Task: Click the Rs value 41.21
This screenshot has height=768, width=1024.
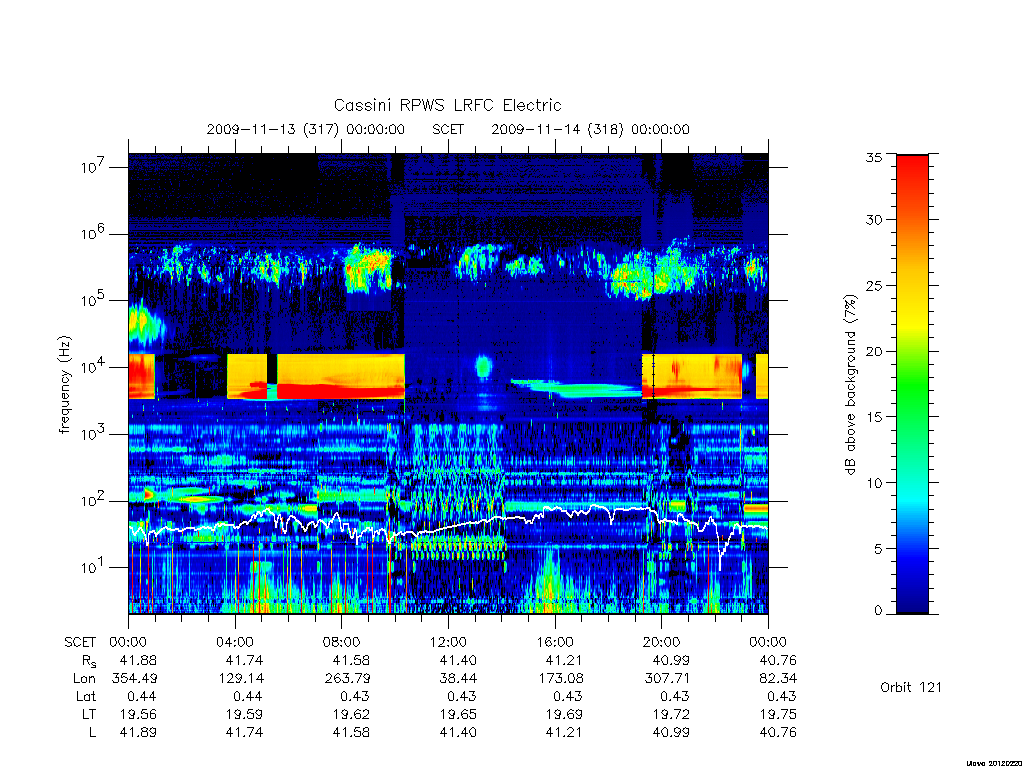Action: (x=564, y=660)
